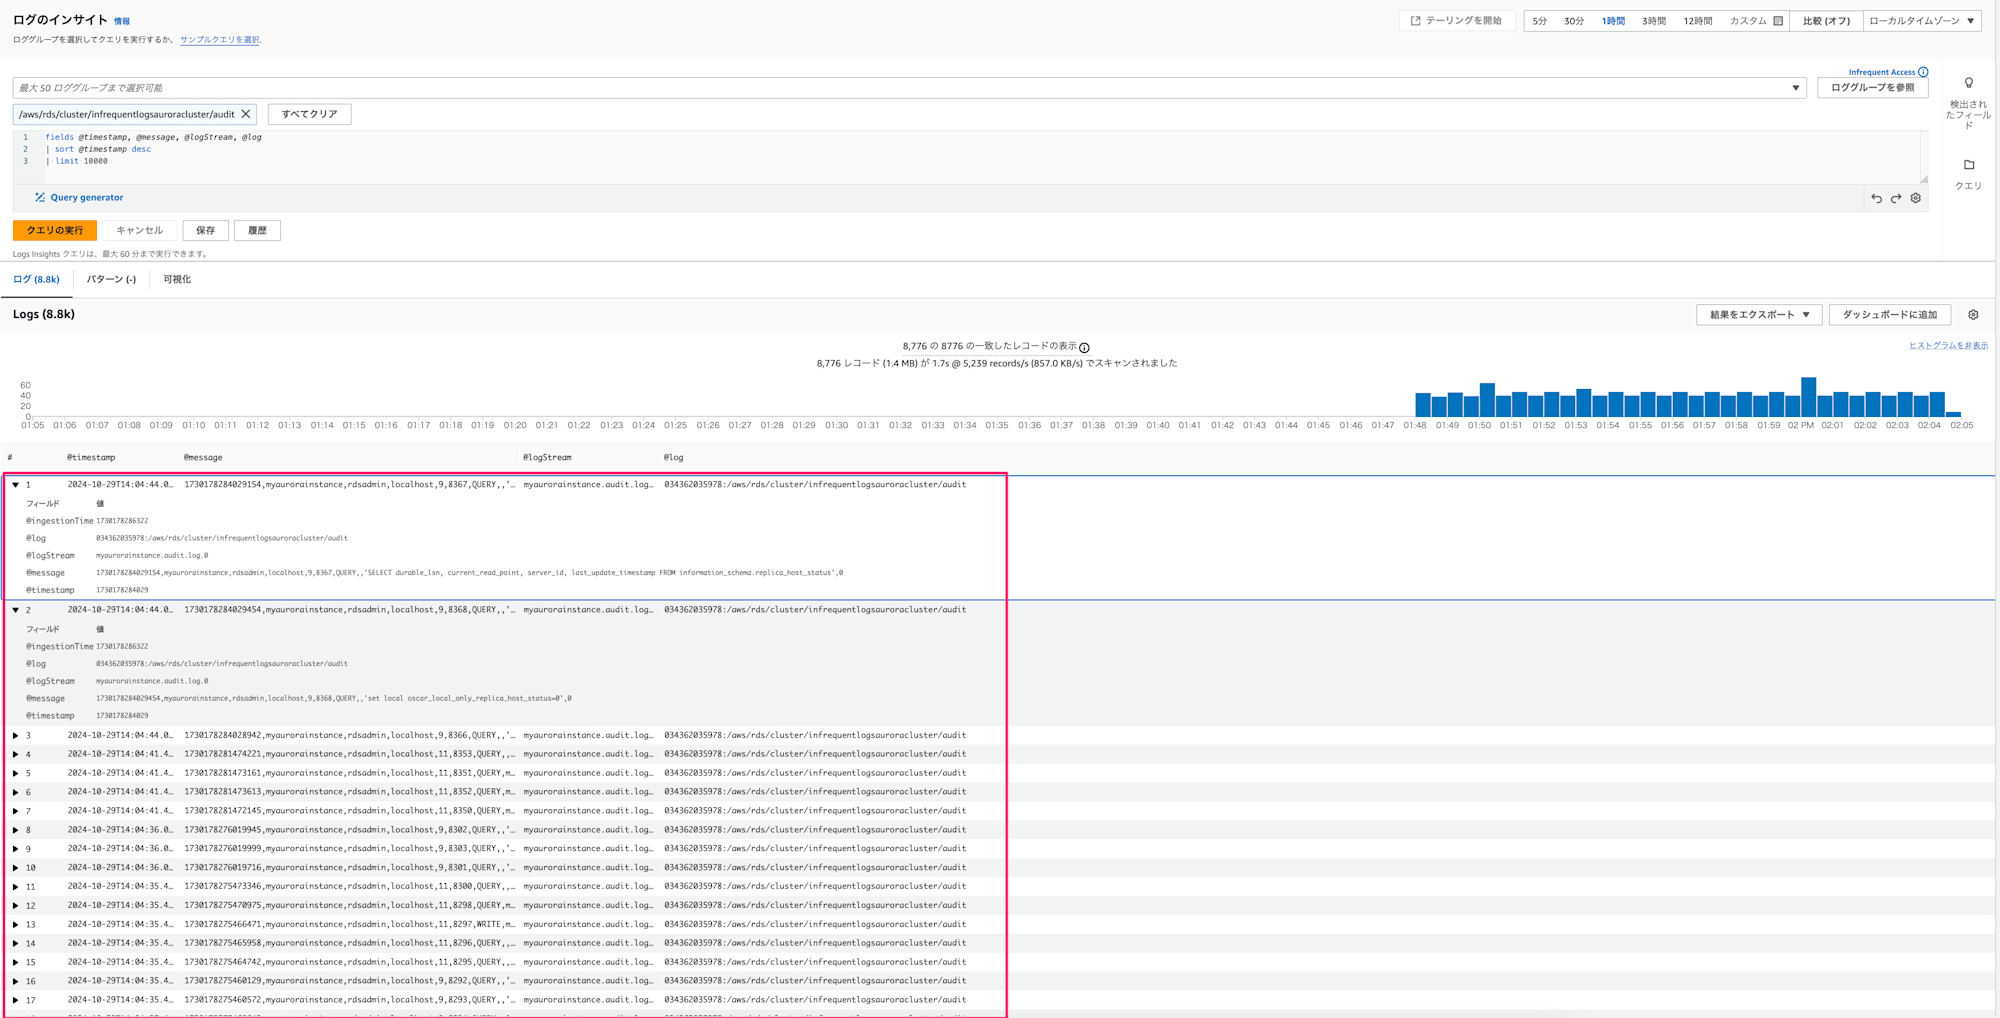2000x1018 pixels.
Task: Open the 検出されたフィールド lightbulb panel
Action: [1969, 83]
